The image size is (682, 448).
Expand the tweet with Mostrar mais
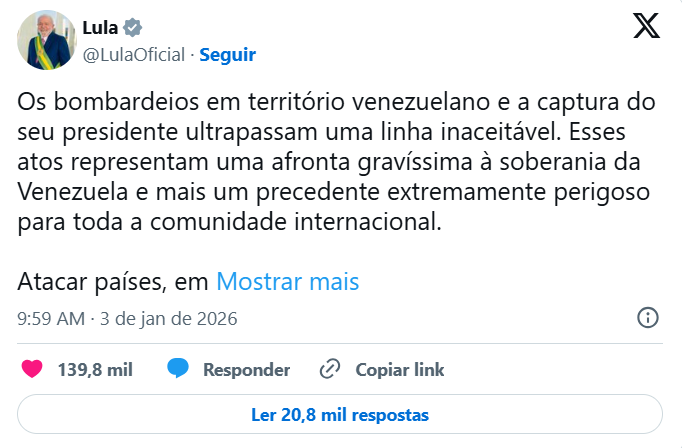pyautogui.click(x=288, y=281)
